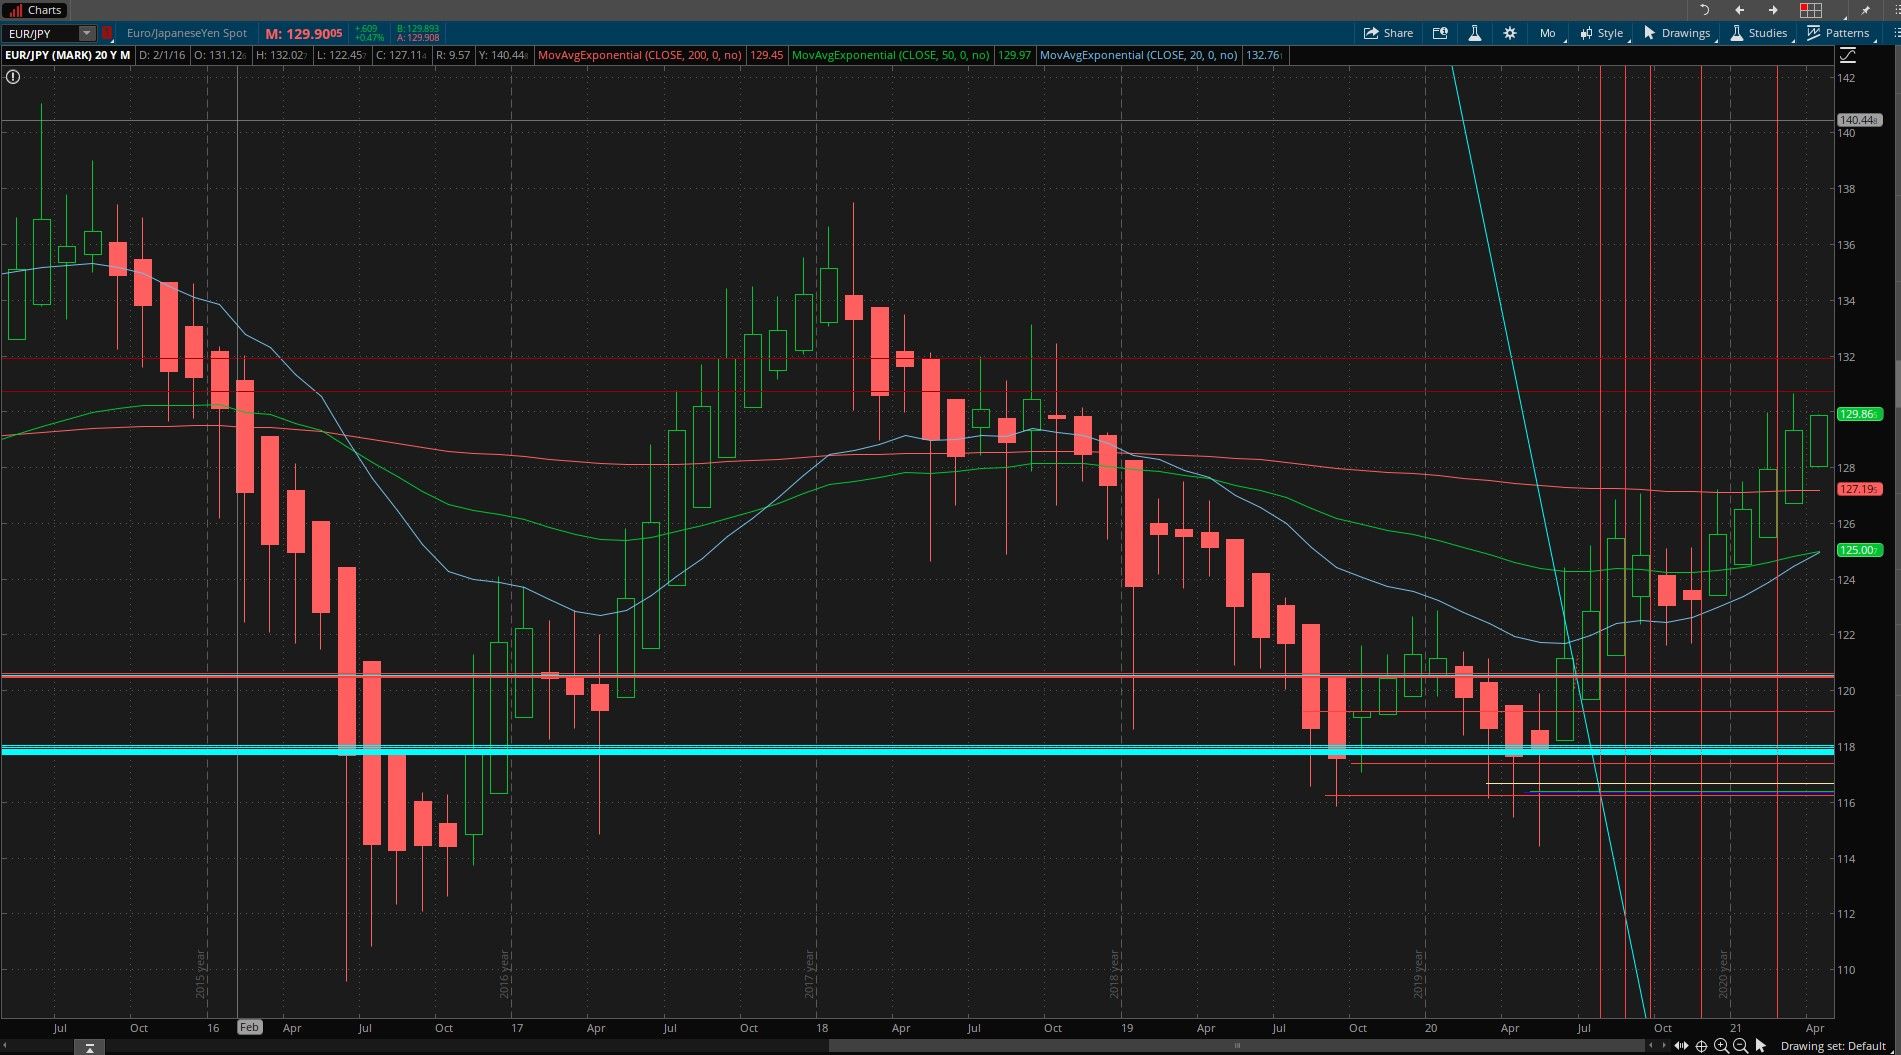Click the D: 2/1/16 date readout
Viewport: 1901px width, 1055px height.
coord(162,55)
